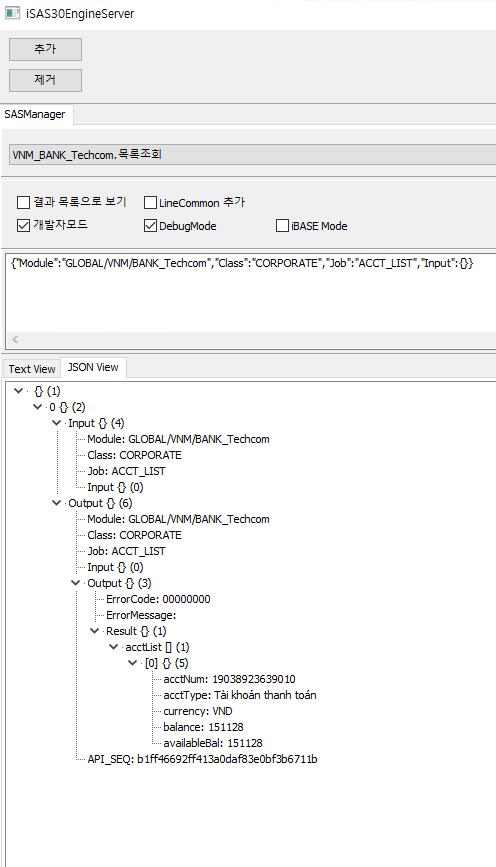Disable the 개발자모드 checkbox
The height and width of the screenshot is (867, 496).
tap(23, 226)
